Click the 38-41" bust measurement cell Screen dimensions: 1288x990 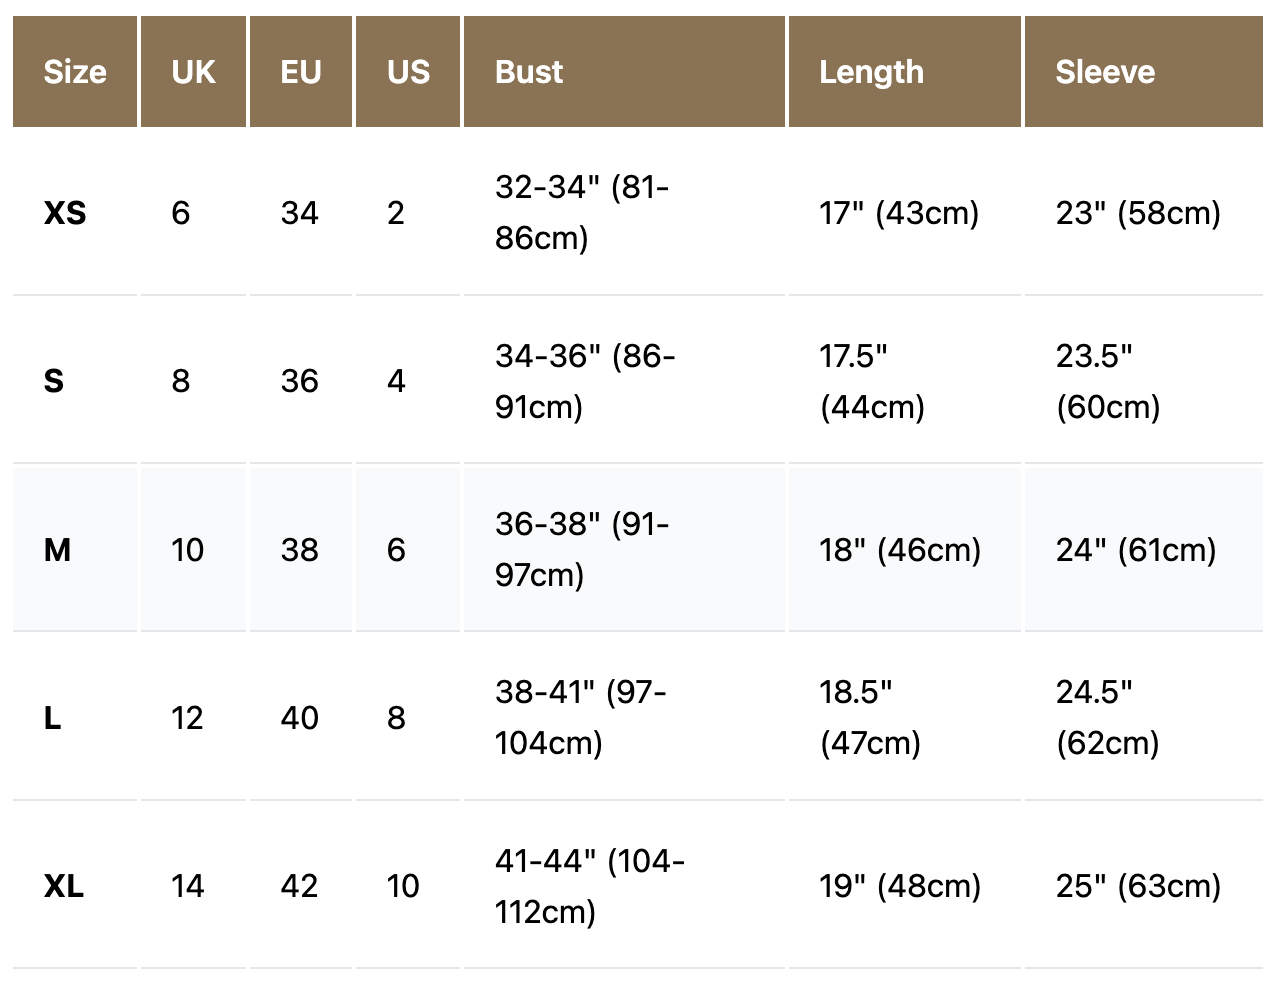tap(581, 717)
